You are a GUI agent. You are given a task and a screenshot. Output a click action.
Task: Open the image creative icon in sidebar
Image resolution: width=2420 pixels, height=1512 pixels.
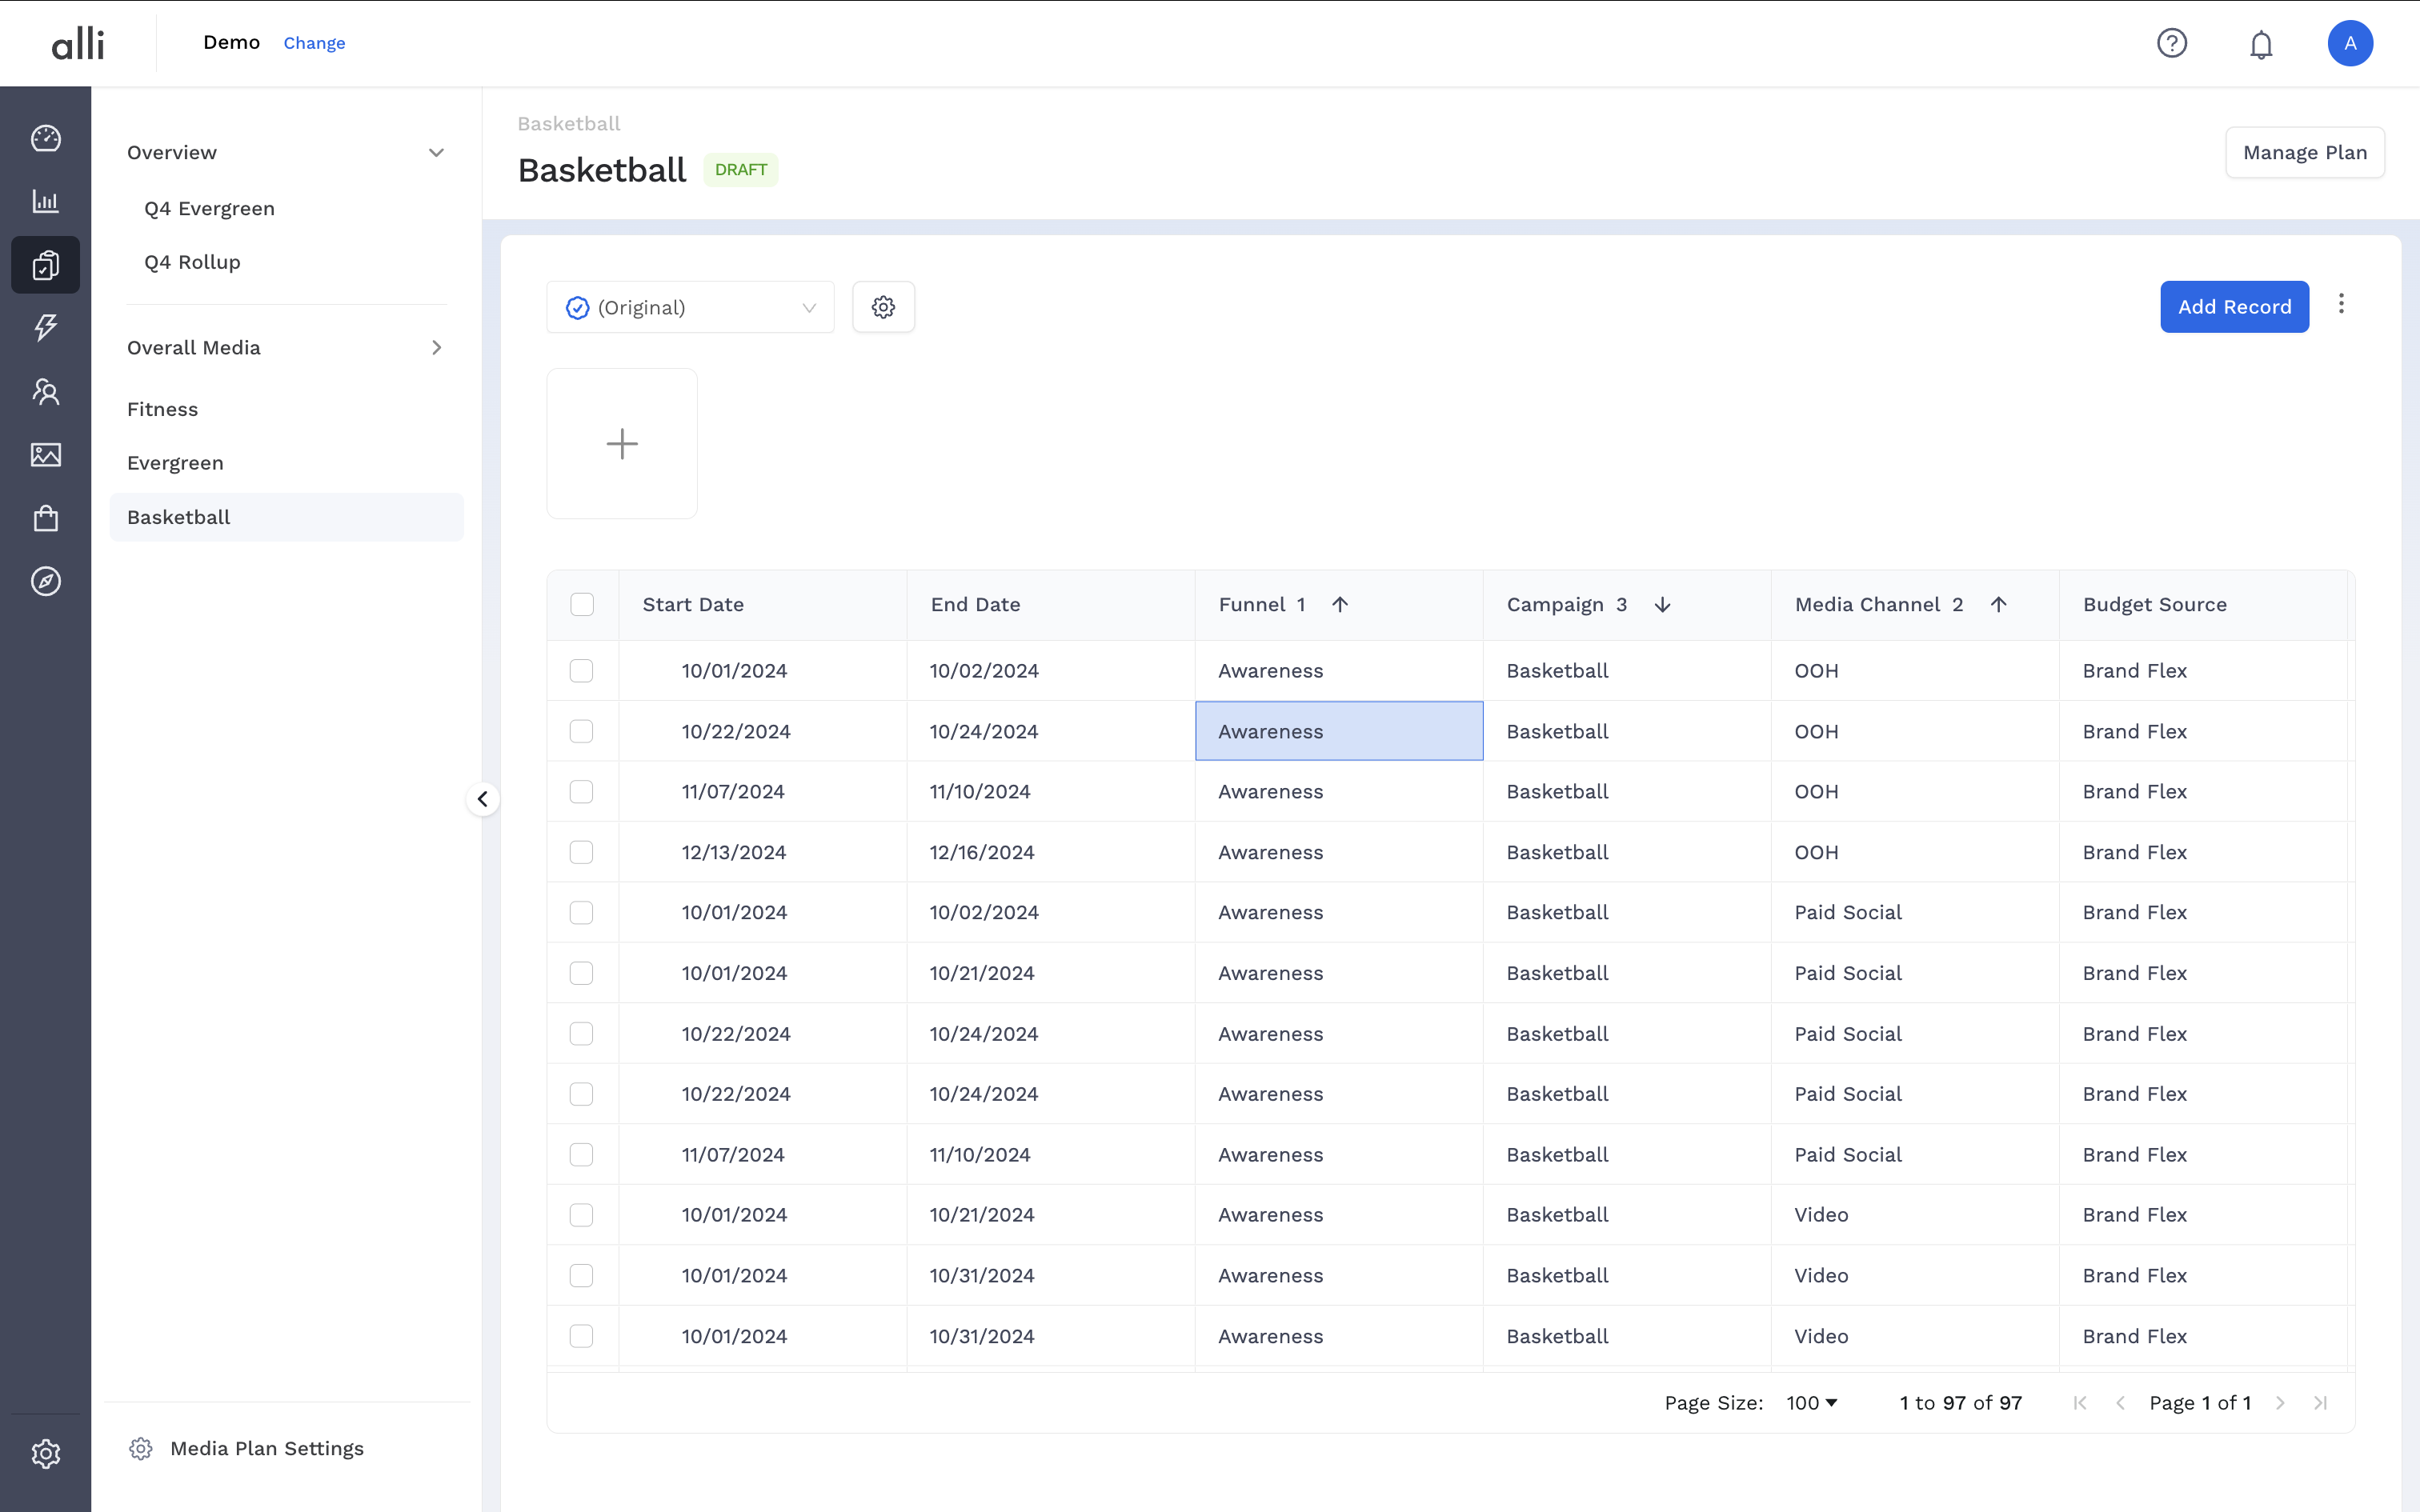pos(46,455)
